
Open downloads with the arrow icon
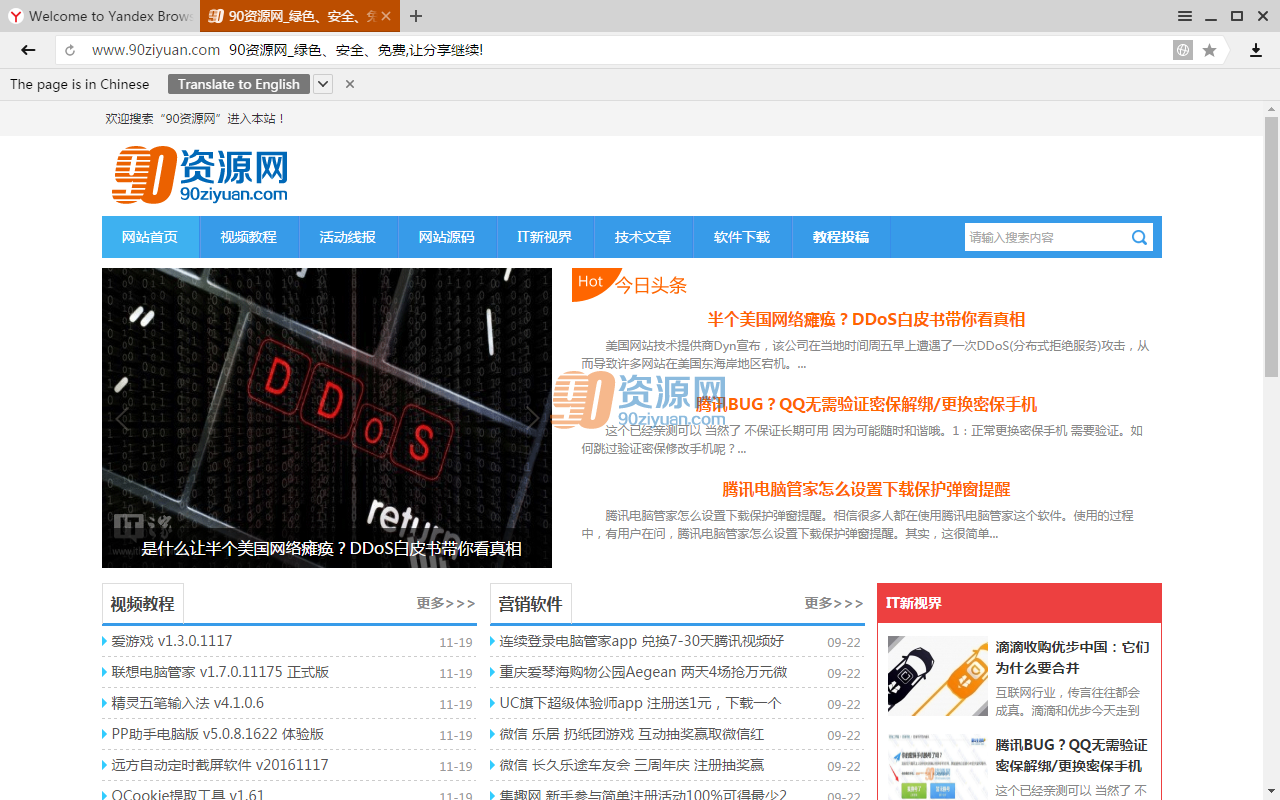tap(1256, 50)
